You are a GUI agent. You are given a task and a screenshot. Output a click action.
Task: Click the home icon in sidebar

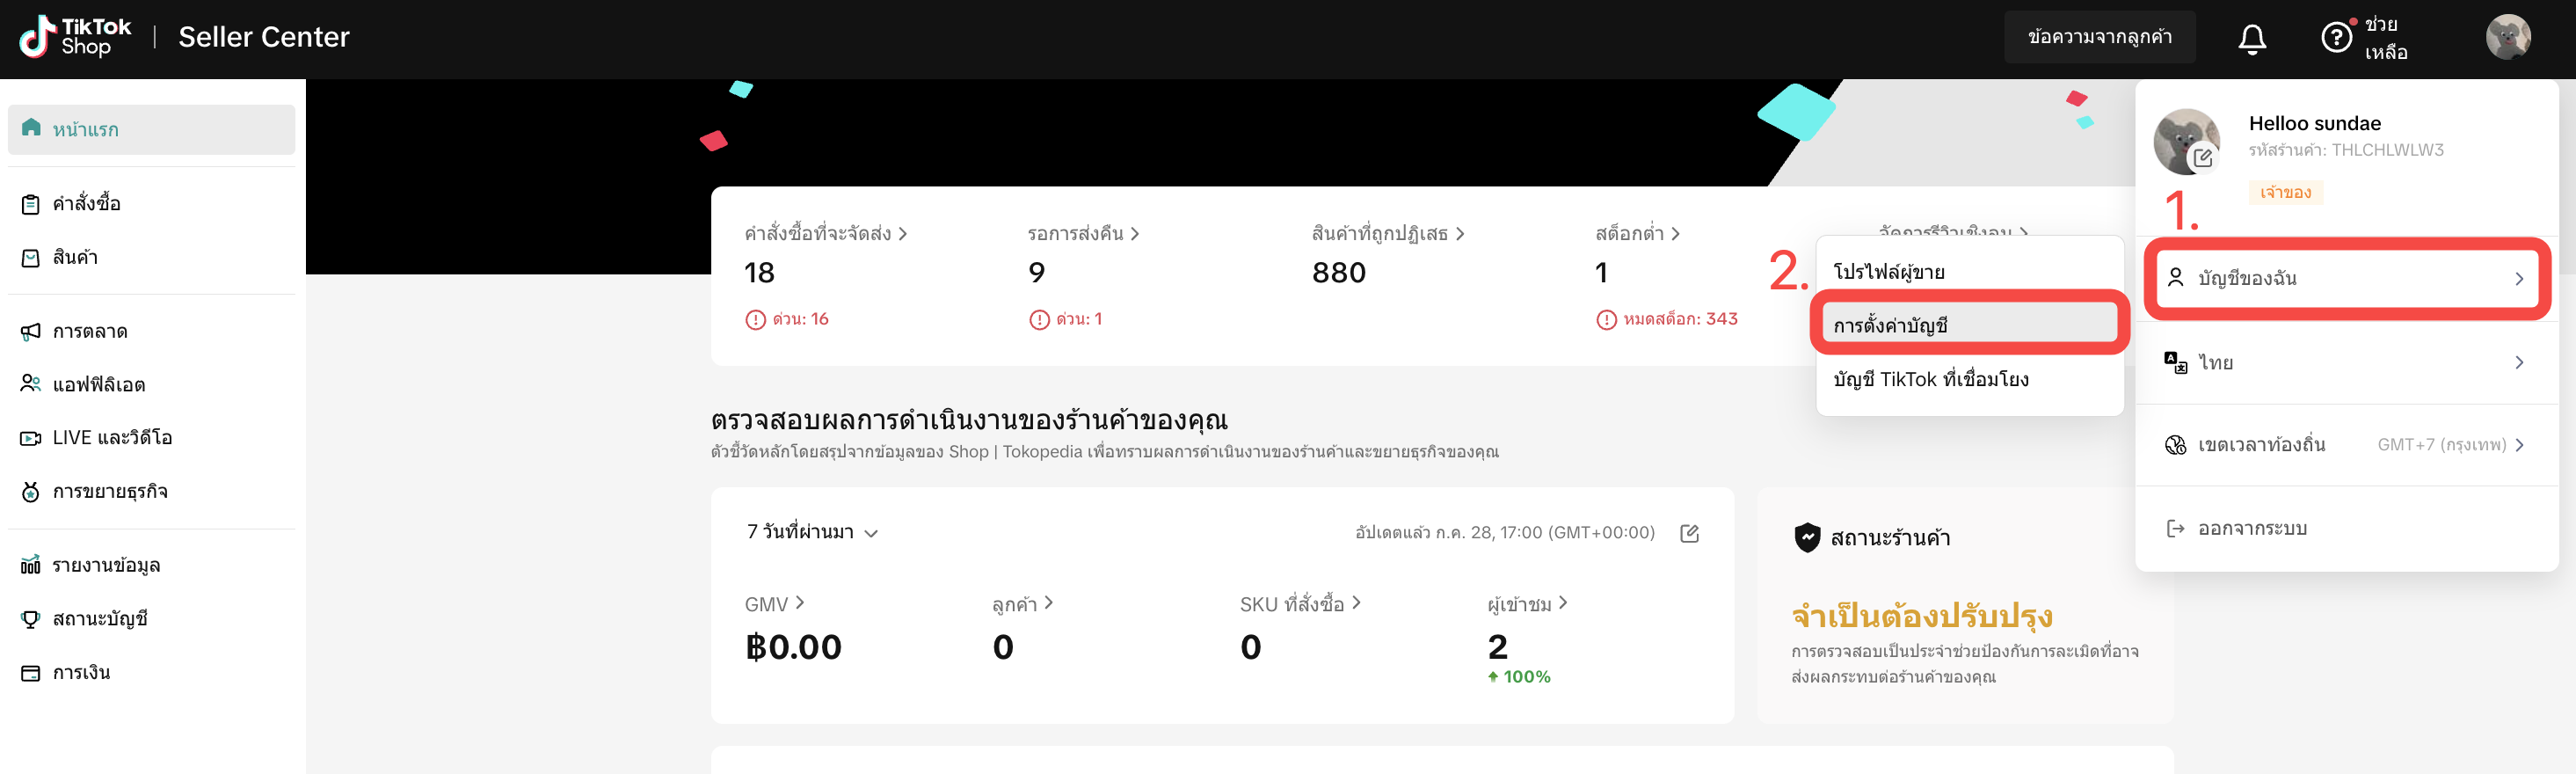pyautogui.click(x=31, y=128)
